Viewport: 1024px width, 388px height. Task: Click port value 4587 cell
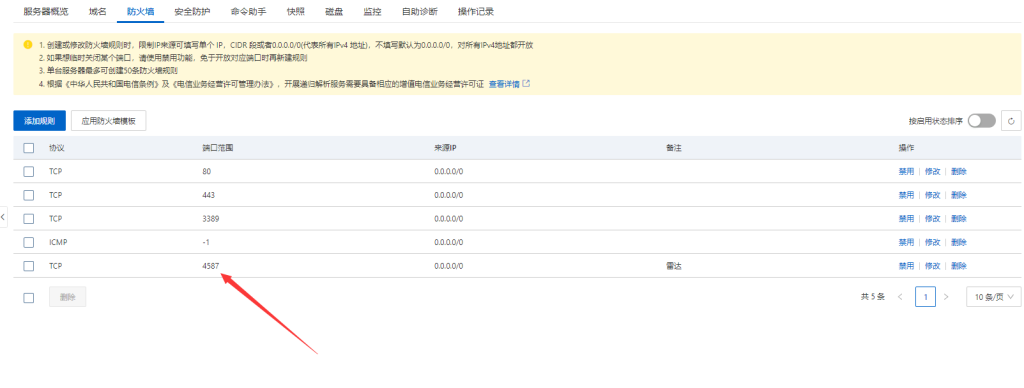211,266
